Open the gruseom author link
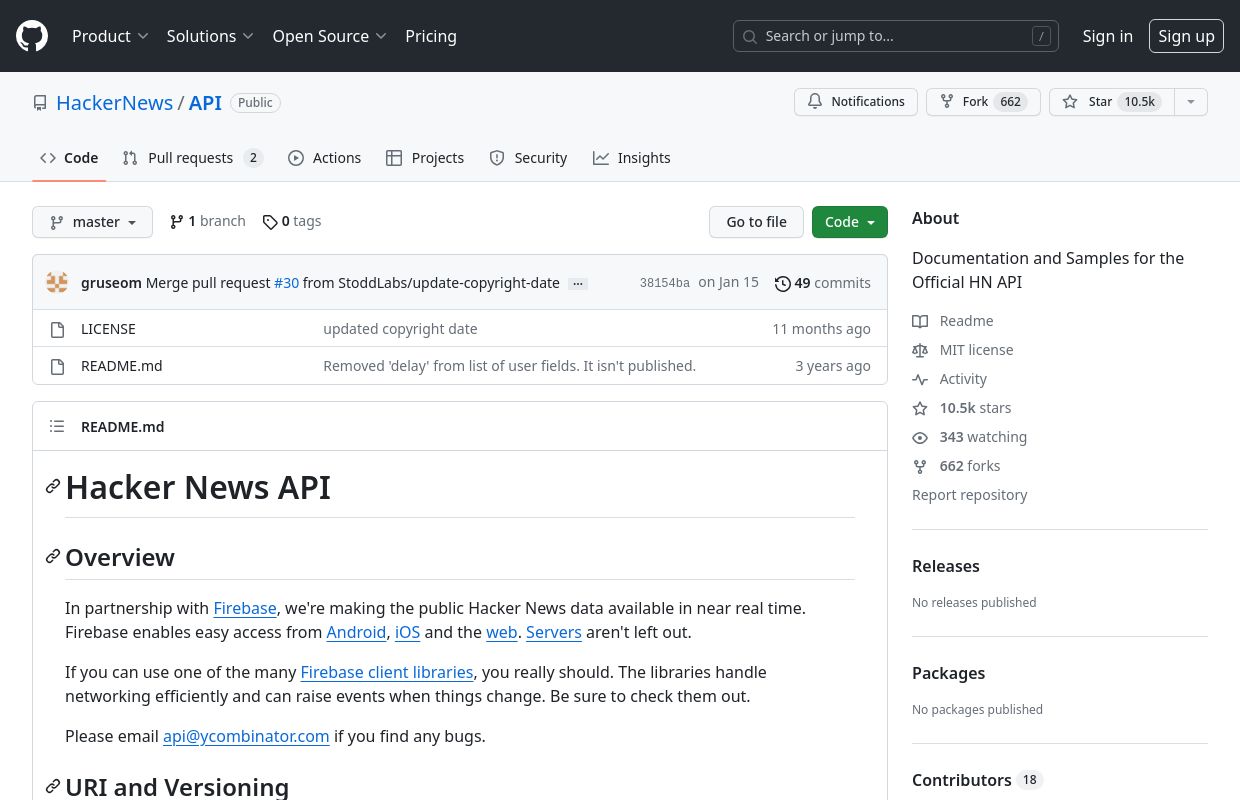 [111, 283]
